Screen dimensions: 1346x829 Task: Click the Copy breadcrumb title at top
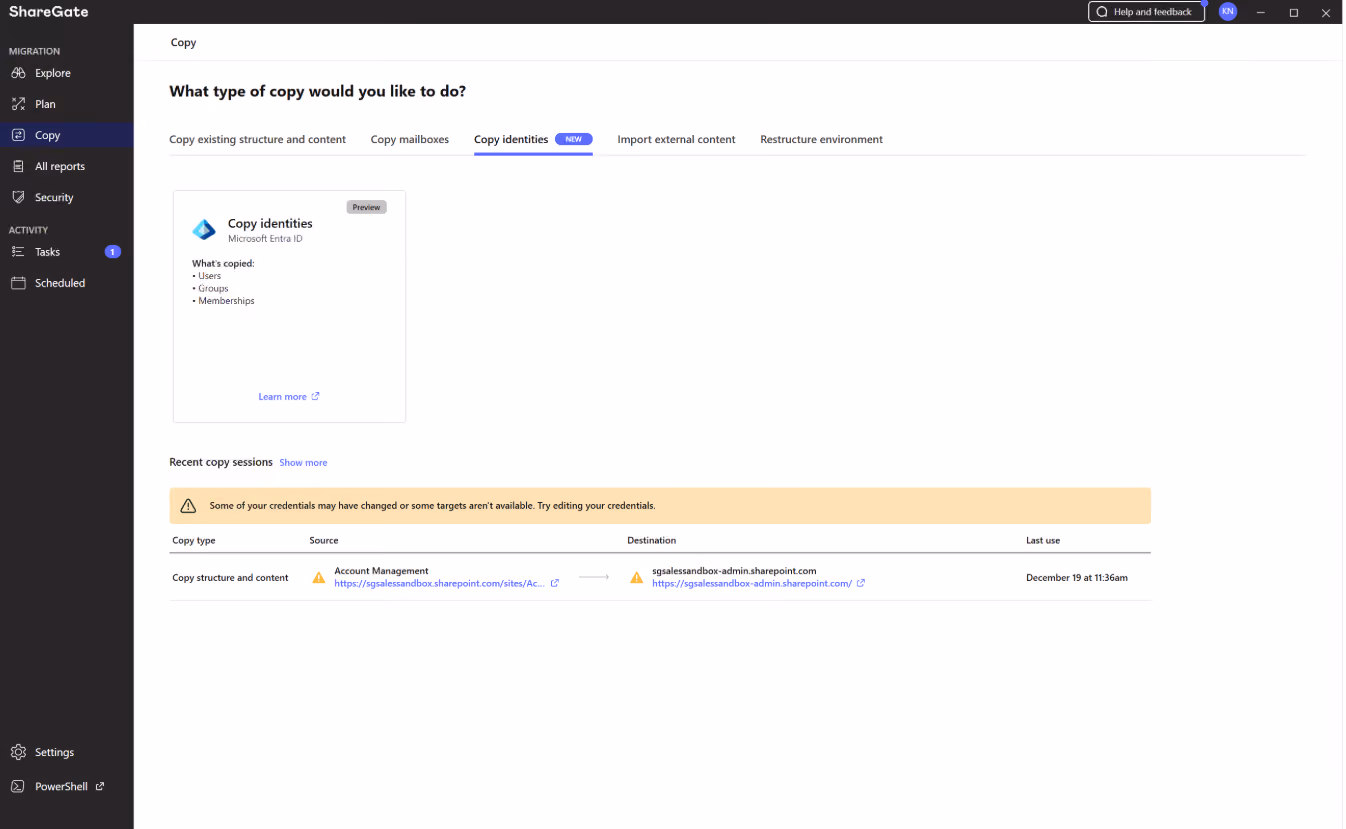(x=183, y=43)
